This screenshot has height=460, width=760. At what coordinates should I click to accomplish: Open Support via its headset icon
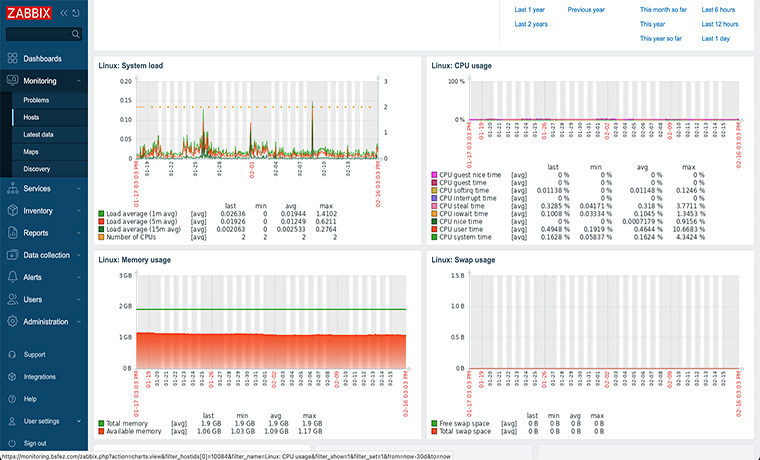11,354
